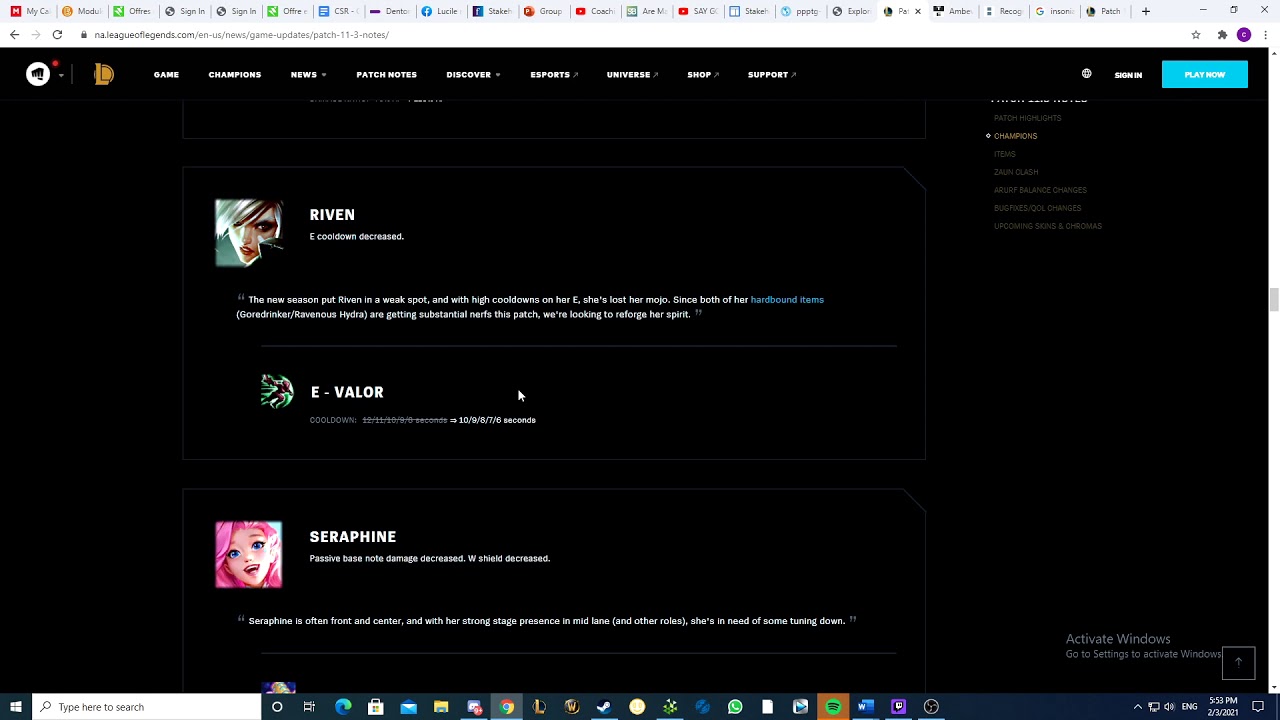Viewport: 1280px width, 720px height.
Task: Open Cortana circle on taskbar
Action: point(277,707)
